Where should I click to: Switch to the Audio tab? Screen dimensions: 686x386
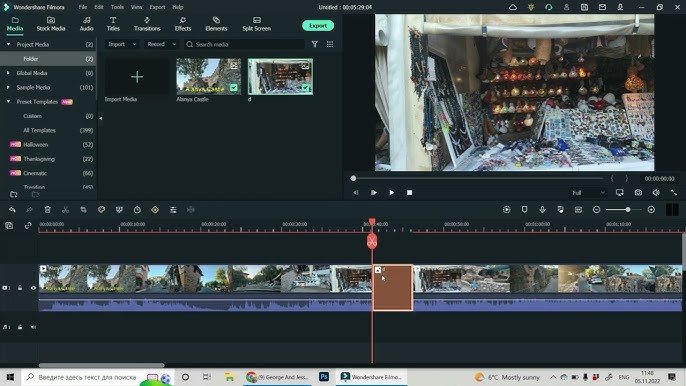[87, 24]
